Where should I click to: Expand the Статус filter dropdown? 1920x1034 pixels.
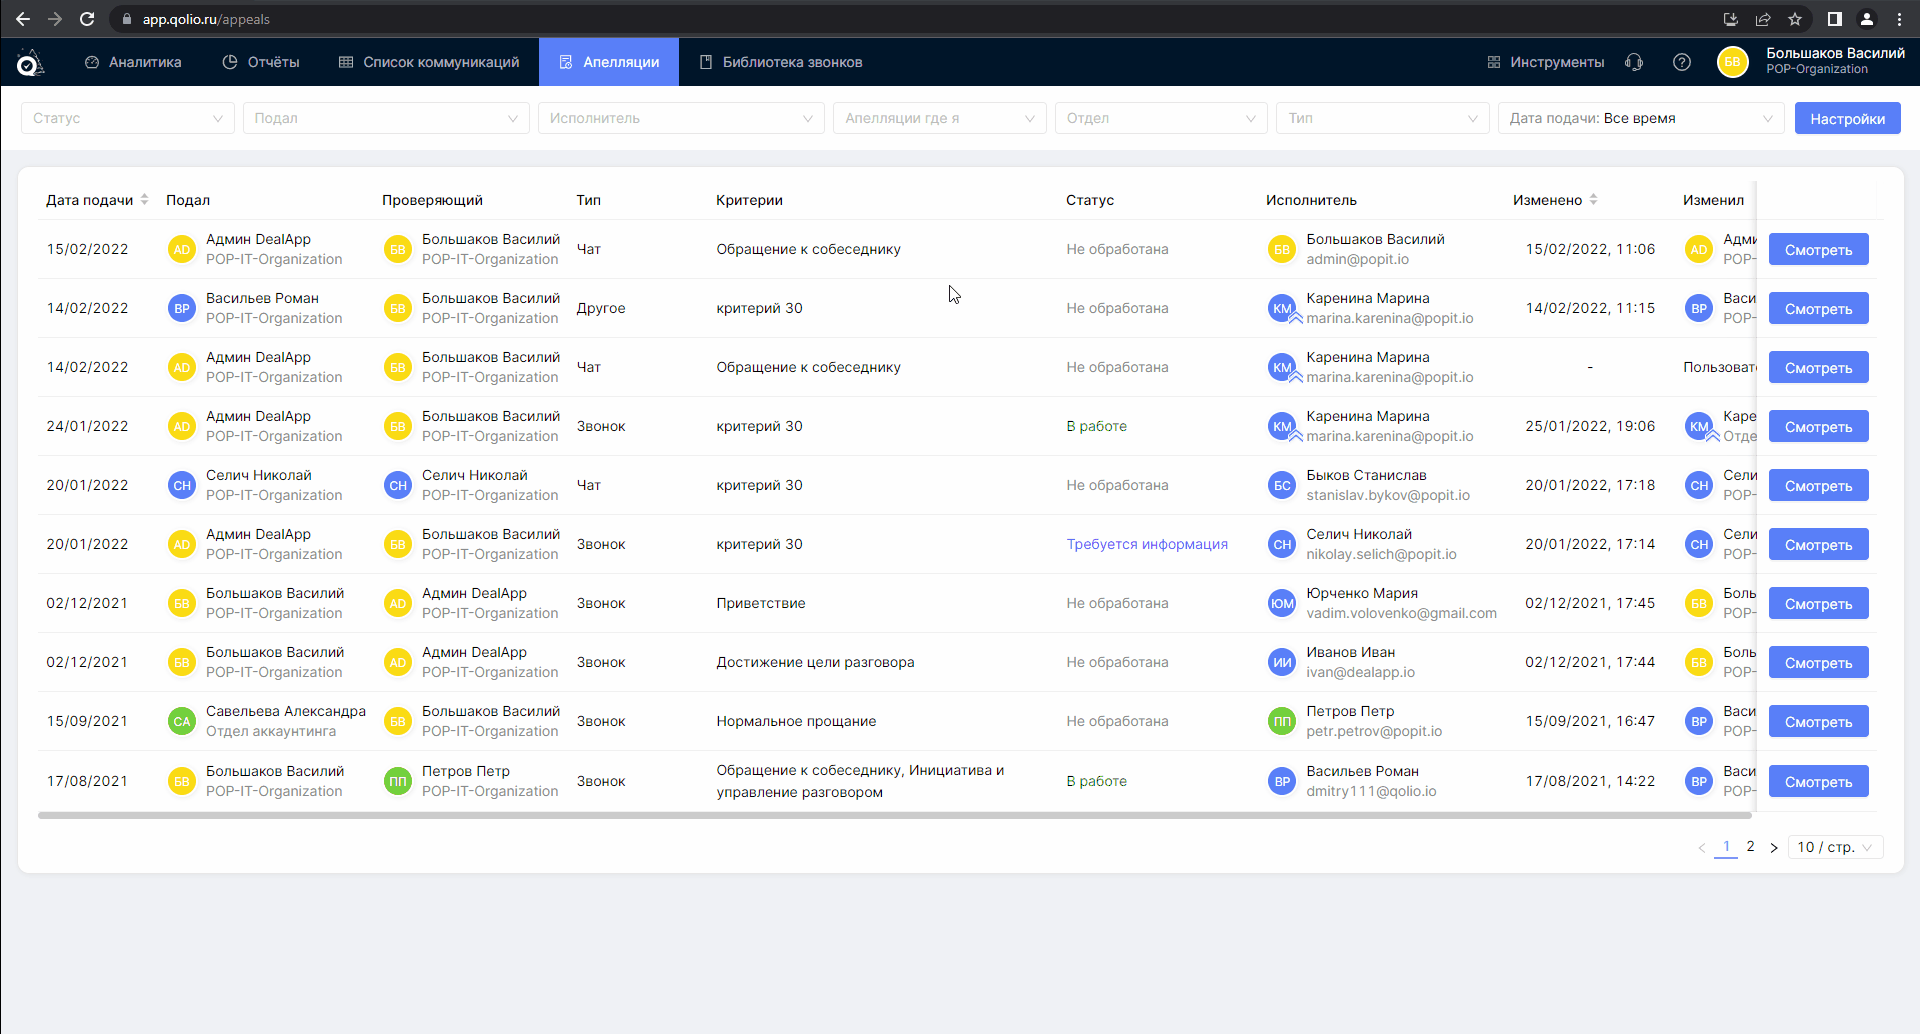(x=127, y=118)
